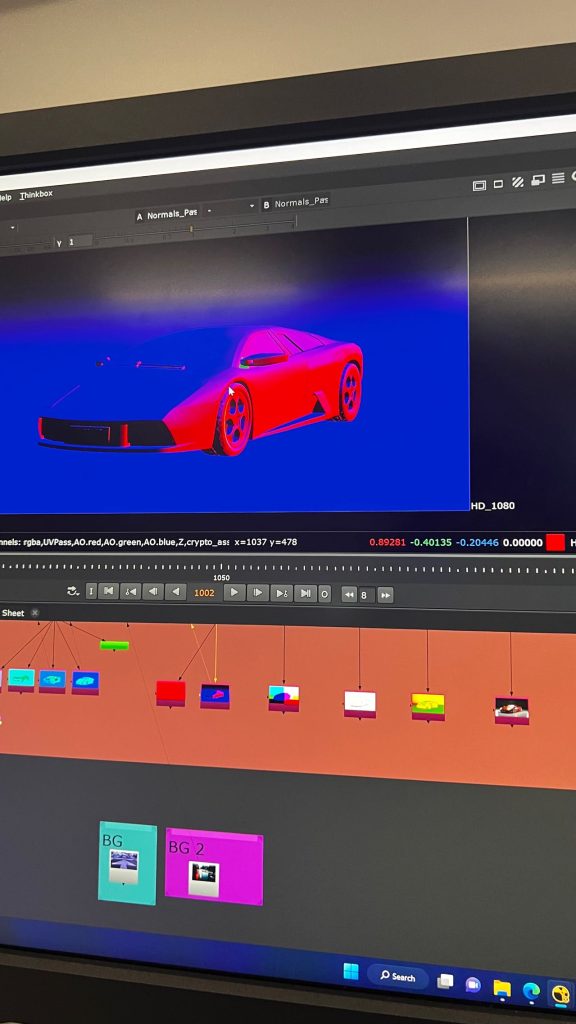Click the red sampled color swatch
Viewport: 576px width, 1024px height.
(x=555, y=542)
